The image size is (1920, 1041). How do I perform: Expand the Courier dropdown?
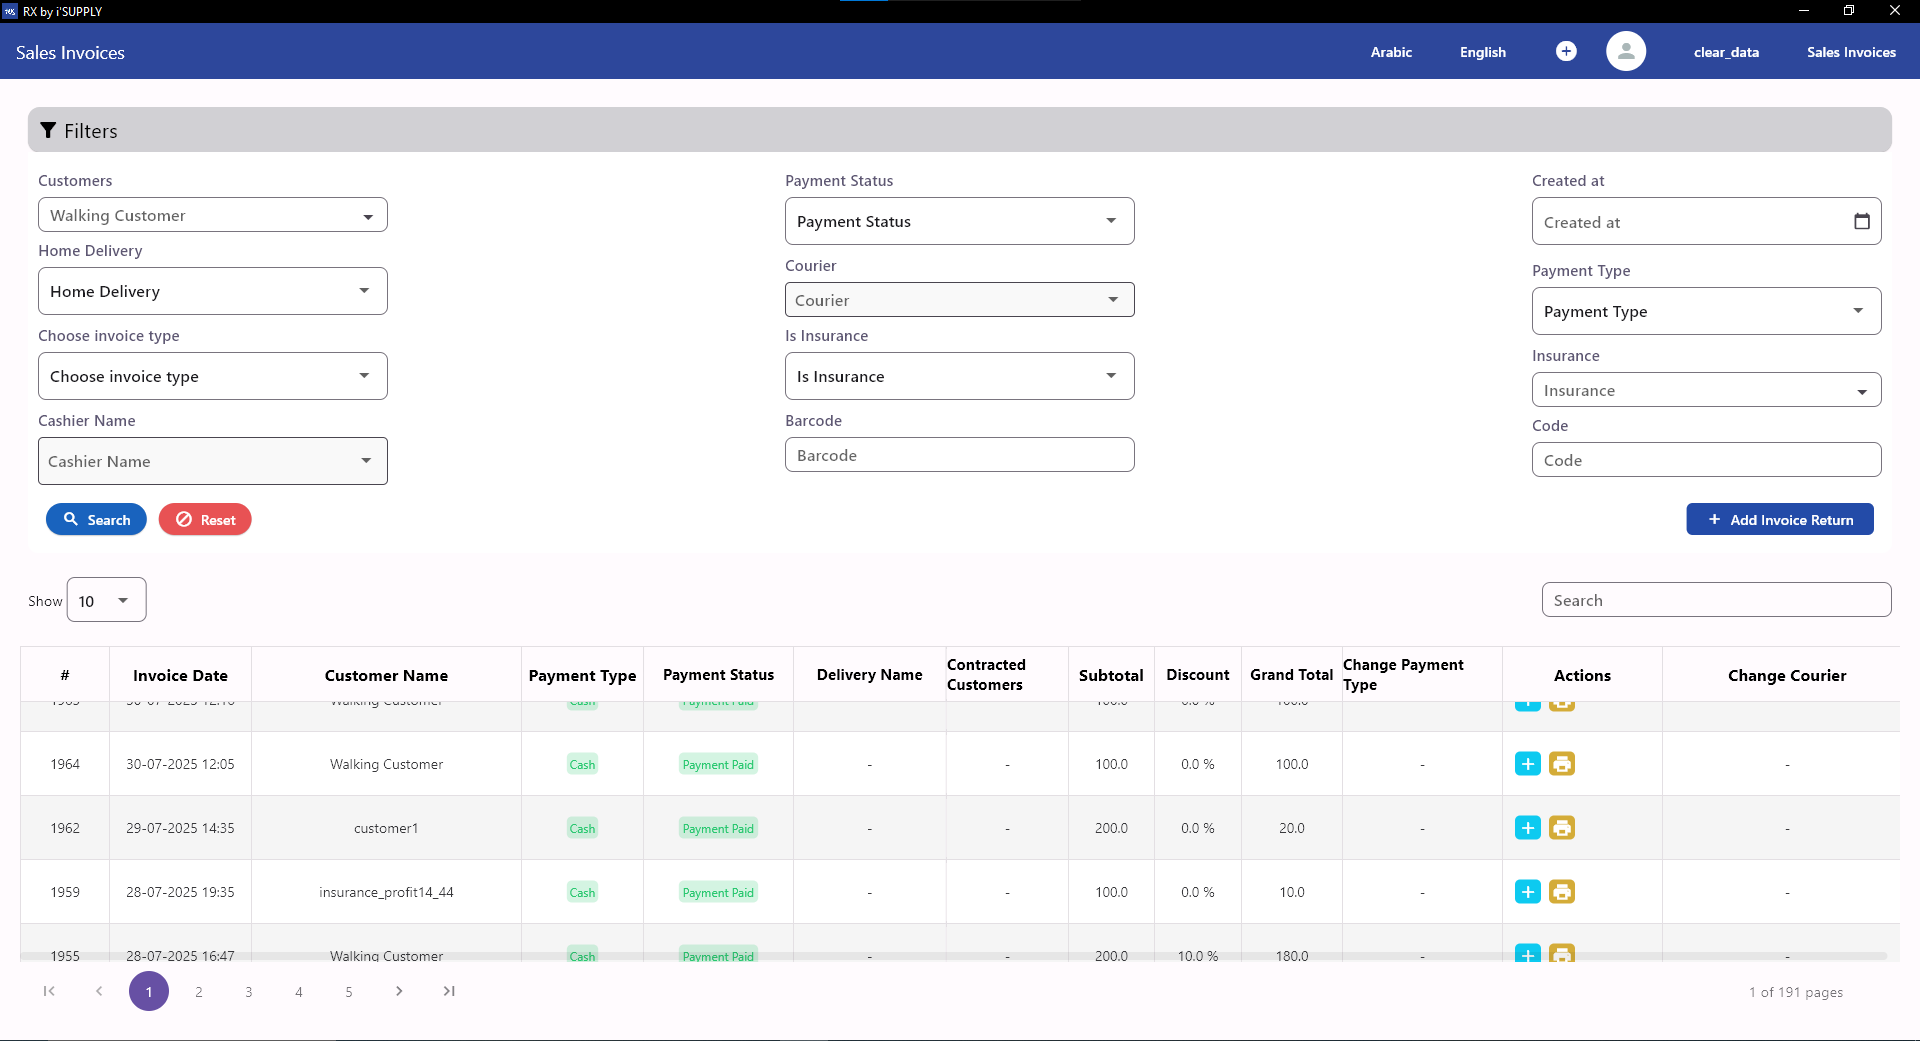pyautogui.click(x=960, y=300)
